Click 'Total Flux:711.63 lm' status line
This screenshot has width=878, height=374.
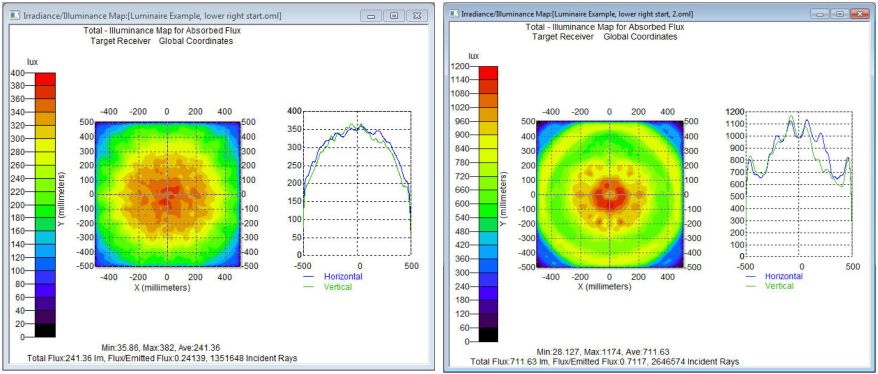[605, 362]
